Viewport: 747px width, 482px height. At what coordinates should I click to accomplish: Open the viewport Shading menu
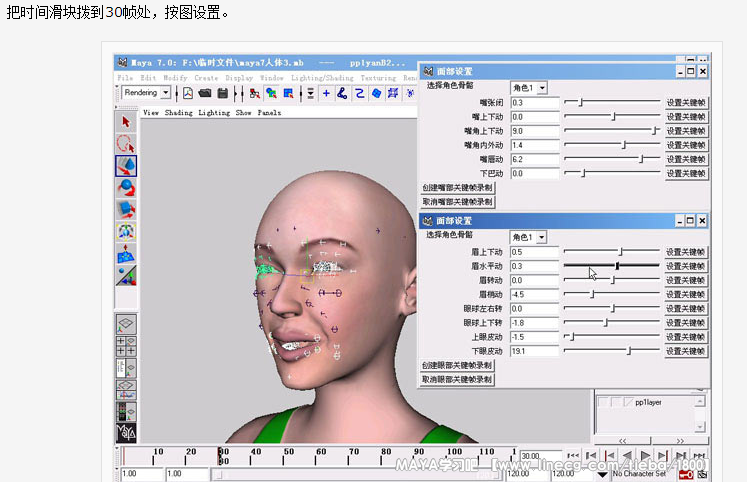(179, 113)
